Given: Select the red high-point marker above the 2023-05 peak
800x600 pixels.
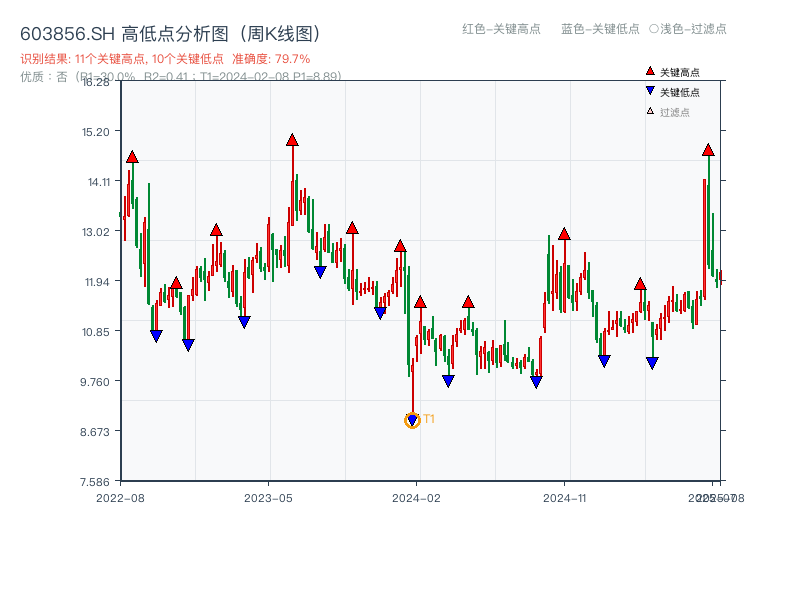Looking at the screenshot, I should click(293, 142).
